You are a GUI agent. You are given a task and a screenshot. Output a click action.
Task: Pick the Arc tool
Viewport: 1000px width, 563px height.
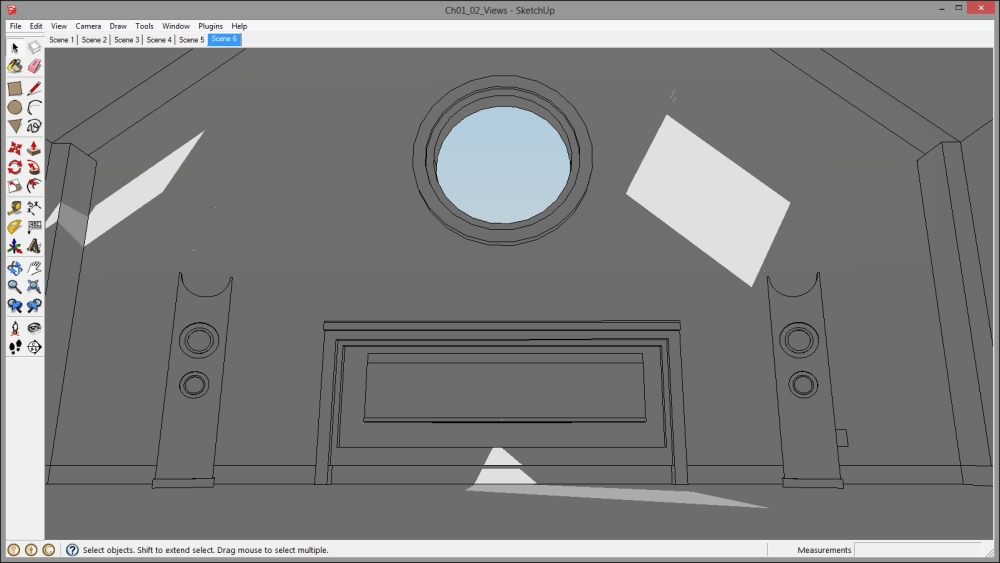34,107
